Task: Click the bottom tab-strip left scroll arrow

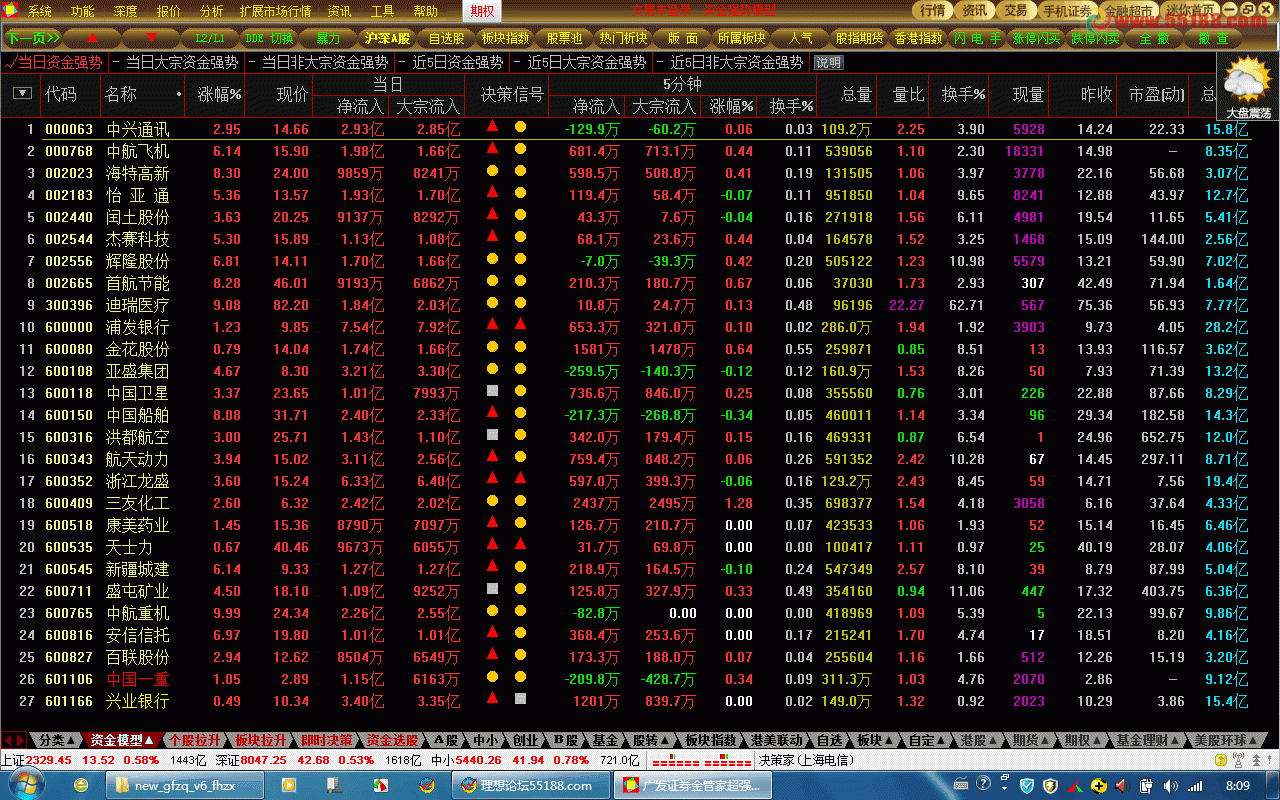Action: coord(9,740)
